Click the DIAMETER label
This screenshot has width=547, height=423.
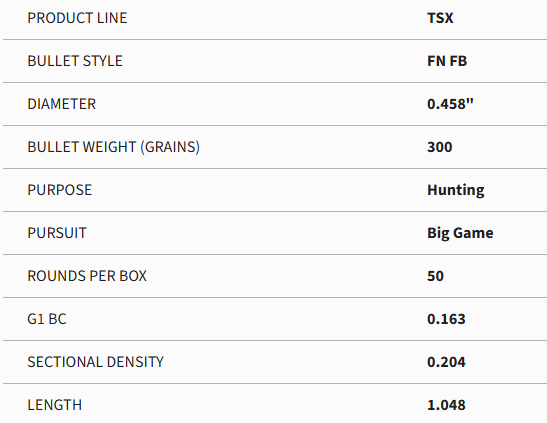pos(62,104)
